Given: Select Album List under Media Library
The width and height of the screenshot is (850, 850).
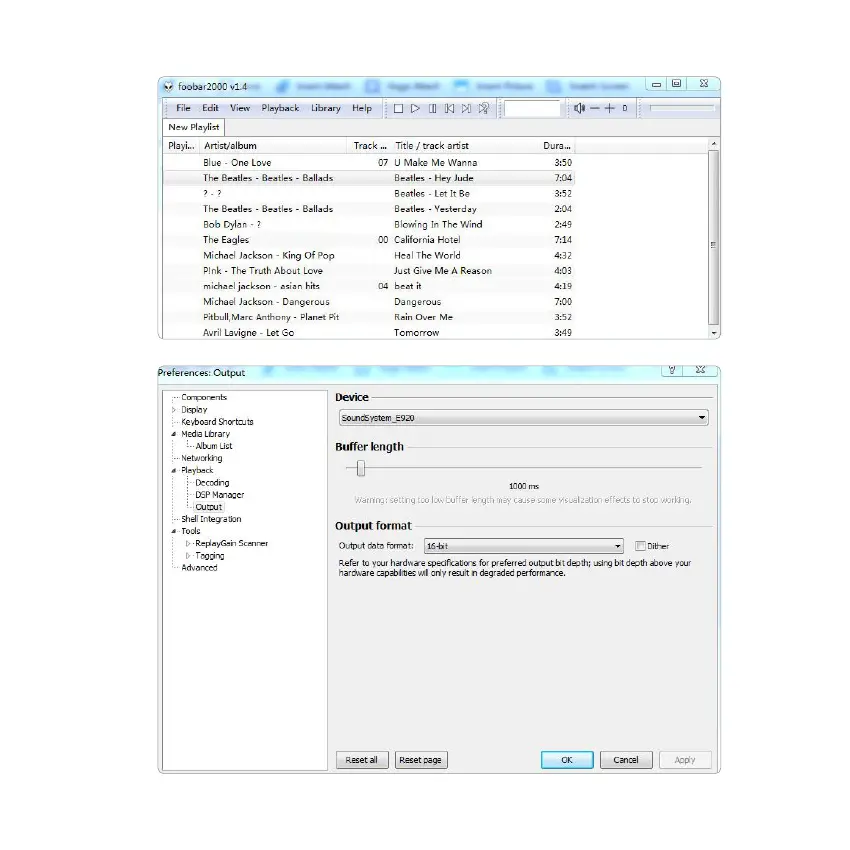Looking at the screenshot, I should pyautogui.click(x=214, y=446).
